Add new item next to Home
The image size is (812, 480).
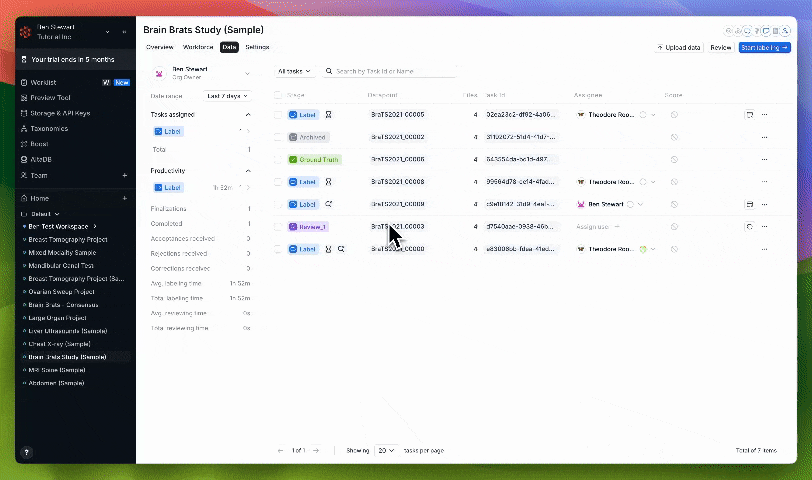point(125,198)
